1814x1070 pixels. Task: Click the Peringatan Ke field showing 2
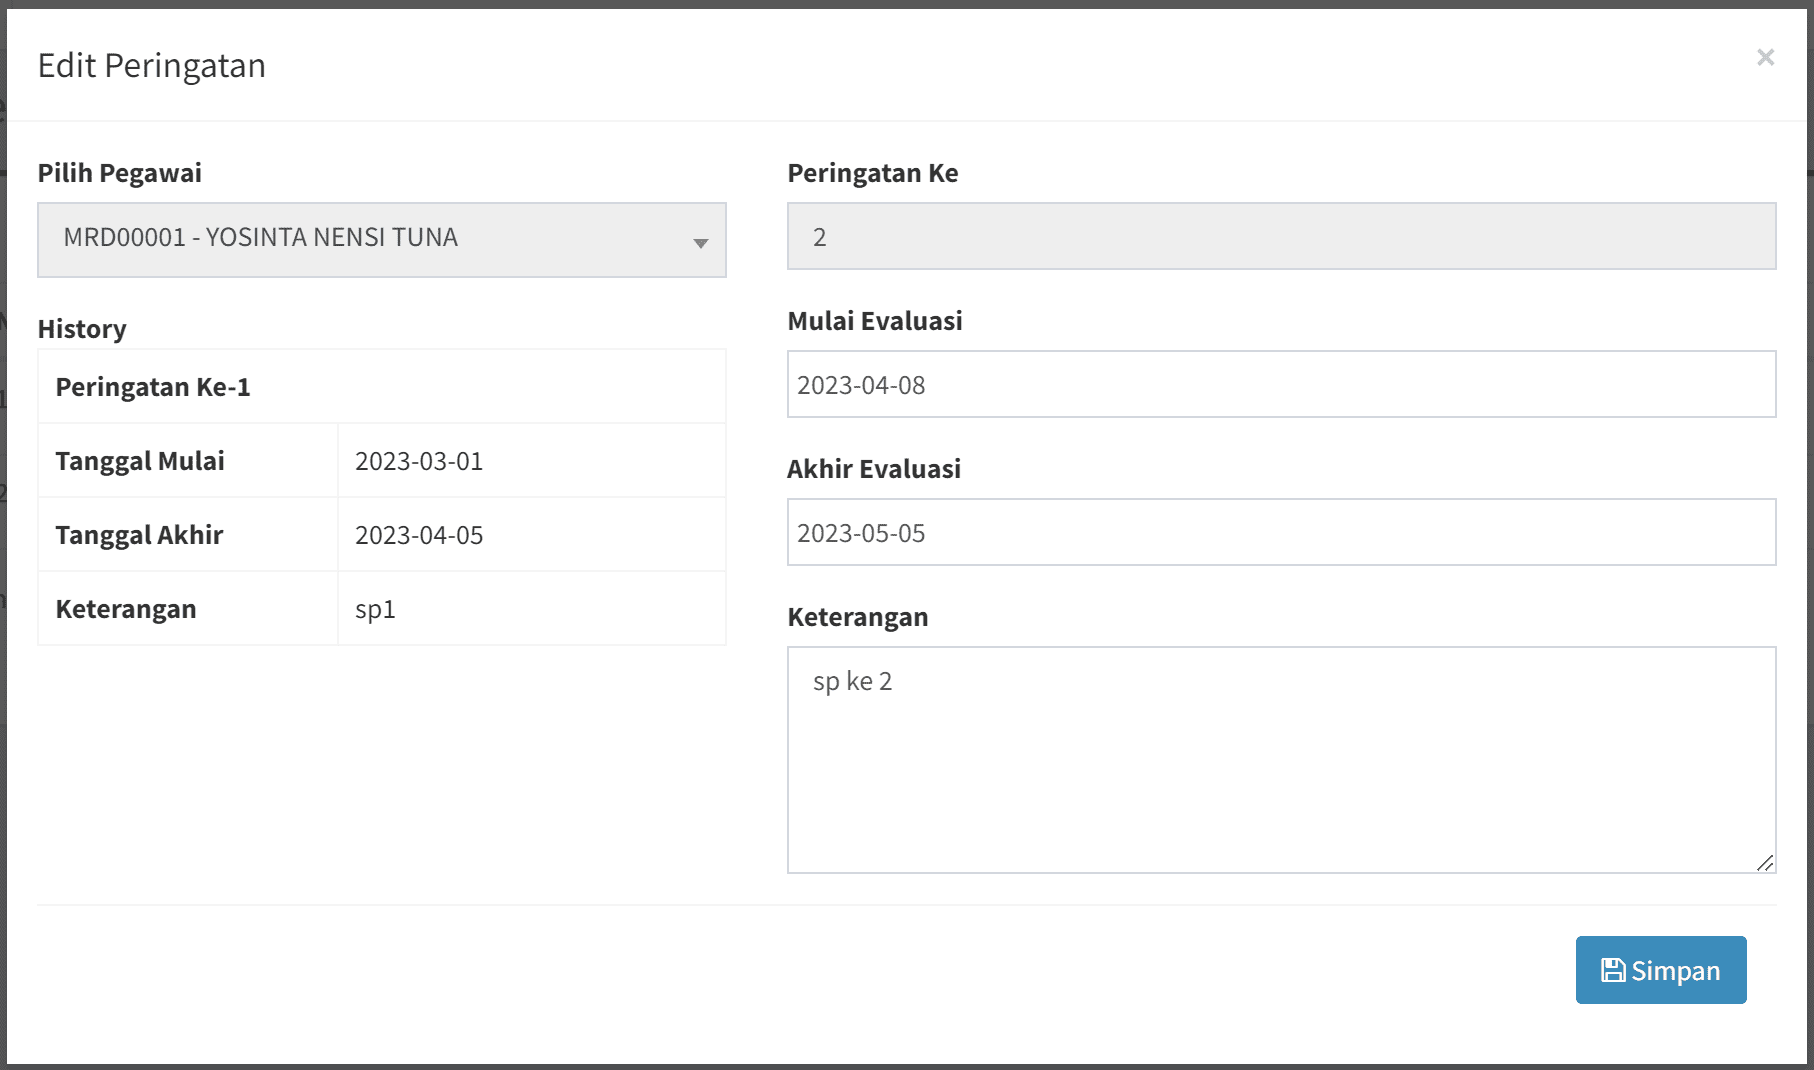click(x=1280, y=237)
